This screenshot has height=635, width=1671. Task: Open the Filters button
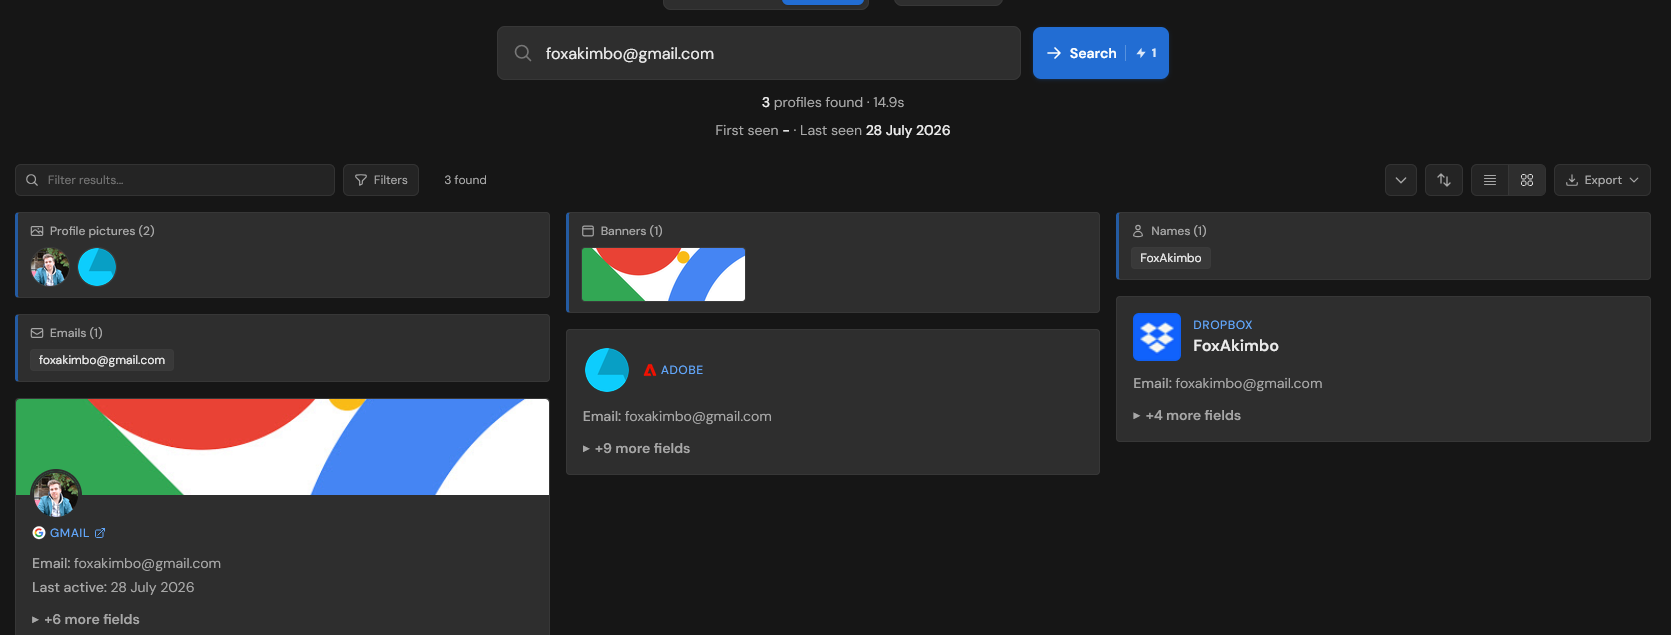click(381, 180)
